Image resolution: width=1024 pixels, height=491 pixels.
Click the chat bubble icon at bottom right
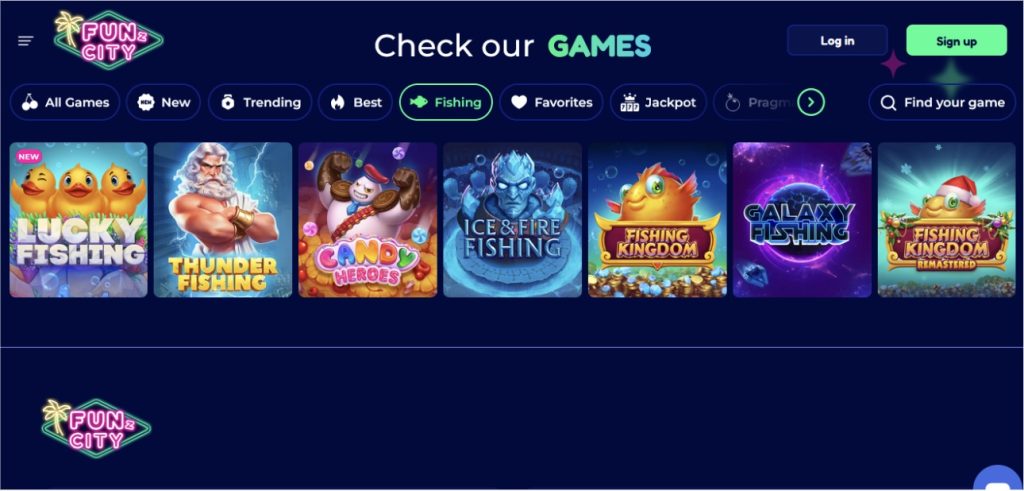pos(999,479)
